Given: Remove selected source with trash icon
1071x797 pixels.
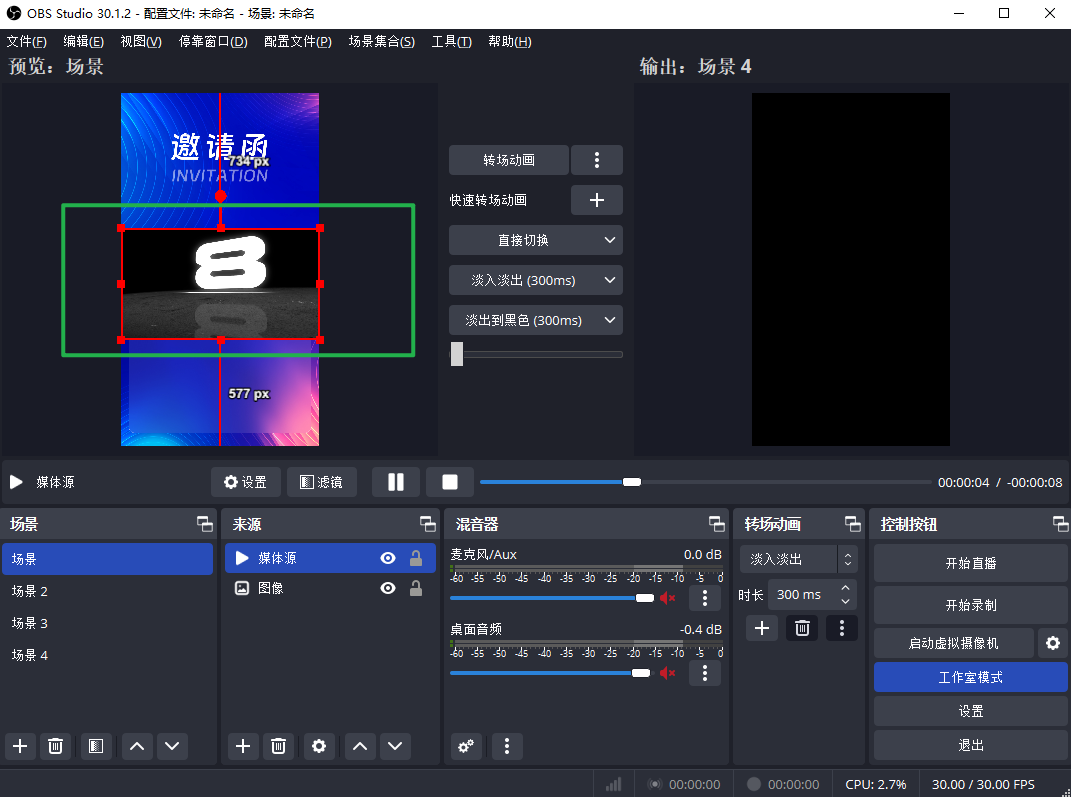Looking at the screenshot, I should point(279,745).
